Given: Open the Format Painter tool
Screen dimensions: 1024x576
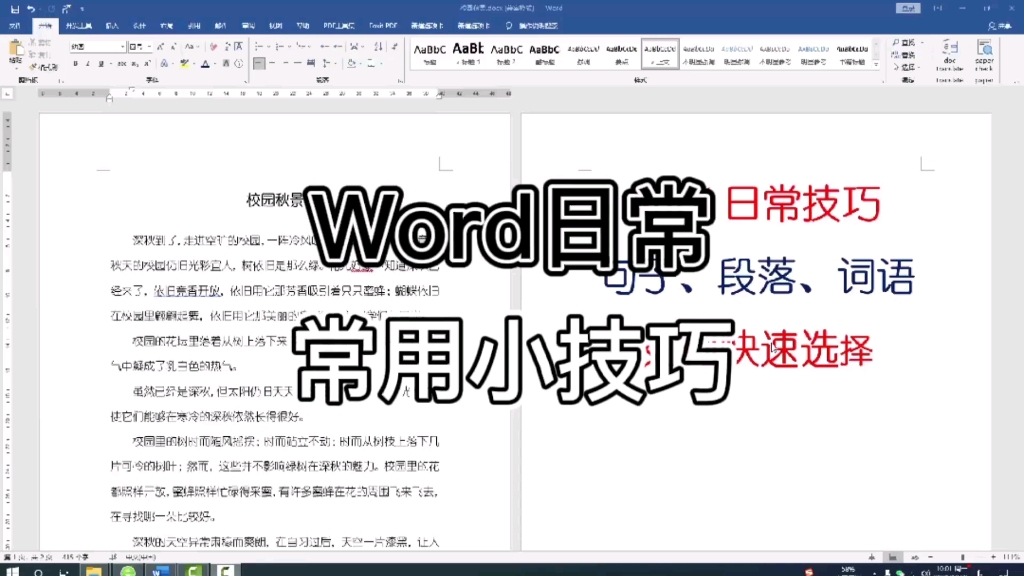Looking at the screenshot, I should 33,66.
